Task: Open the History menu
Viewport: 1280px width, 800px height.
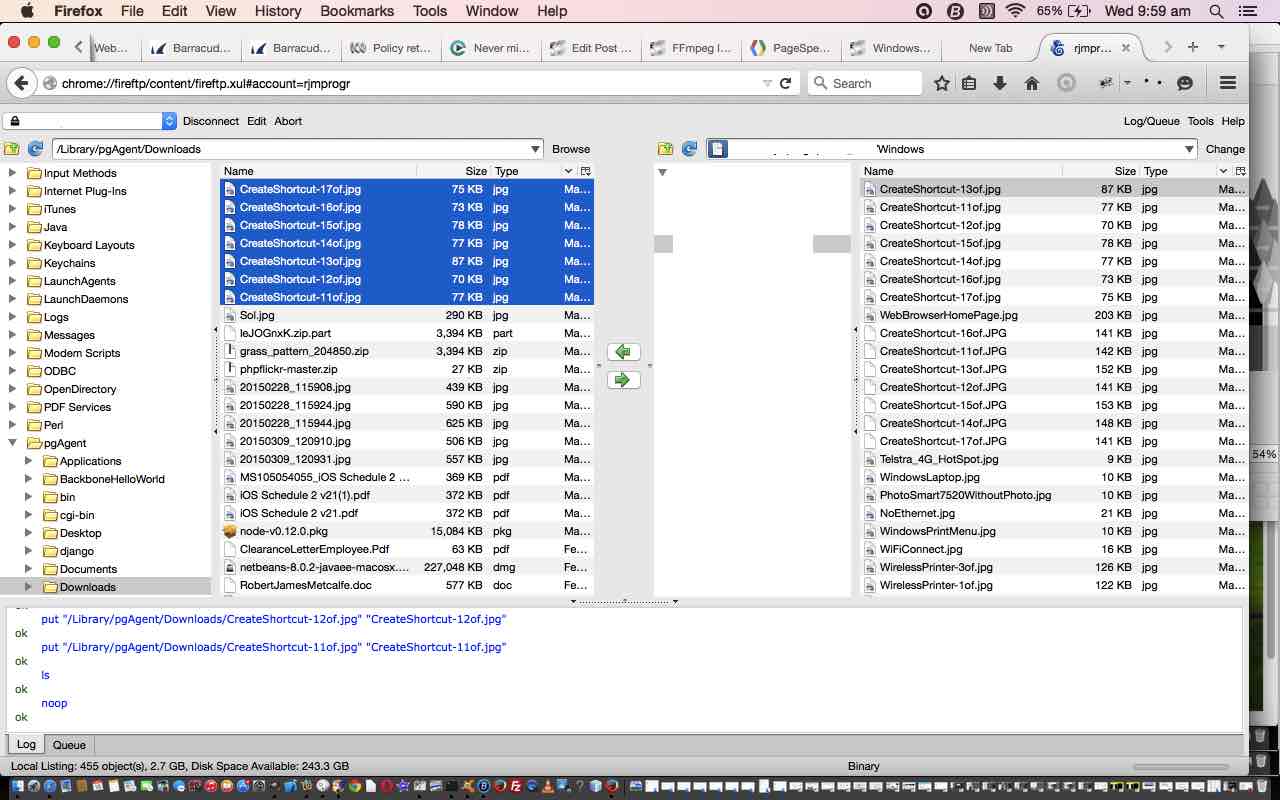Action: [x=278, y=11]
